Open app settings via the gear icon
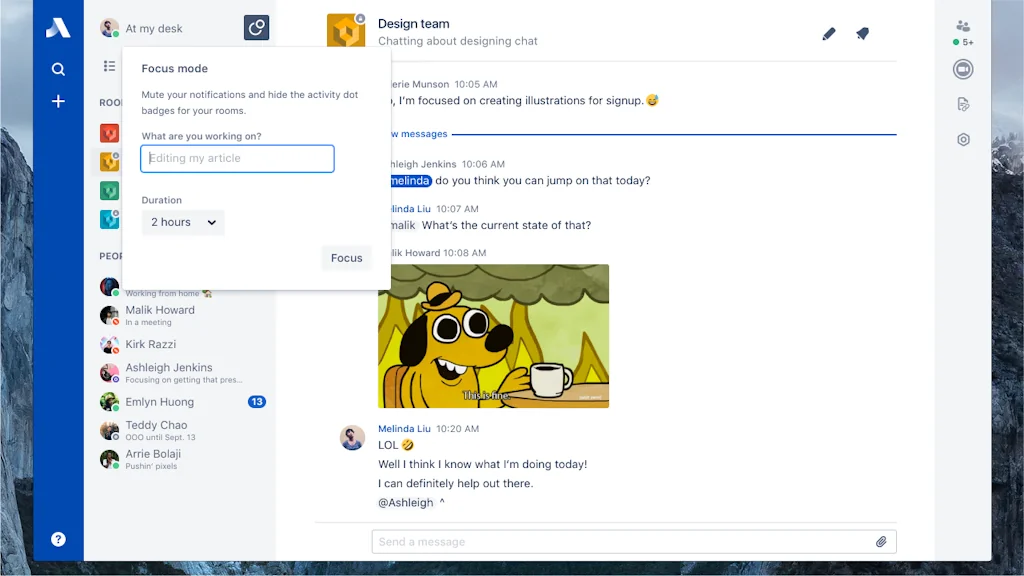1024x576 pixels. coord(961,139)
